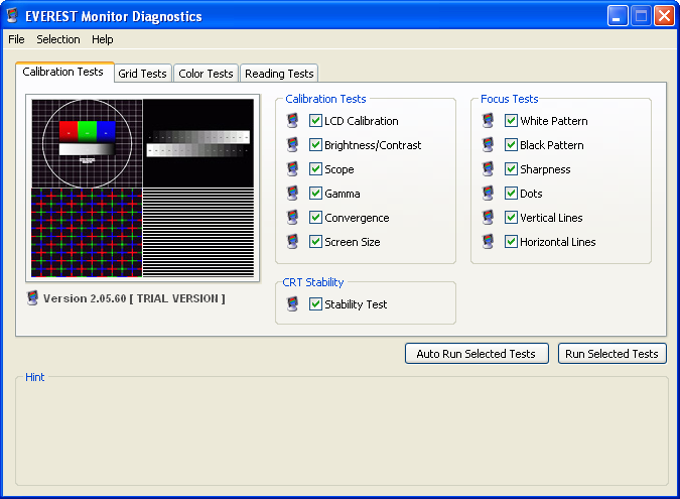Click the RGB convergence grid preview thumbnail
The height and width of the screenshot is (499, 680).
[87, 232]
